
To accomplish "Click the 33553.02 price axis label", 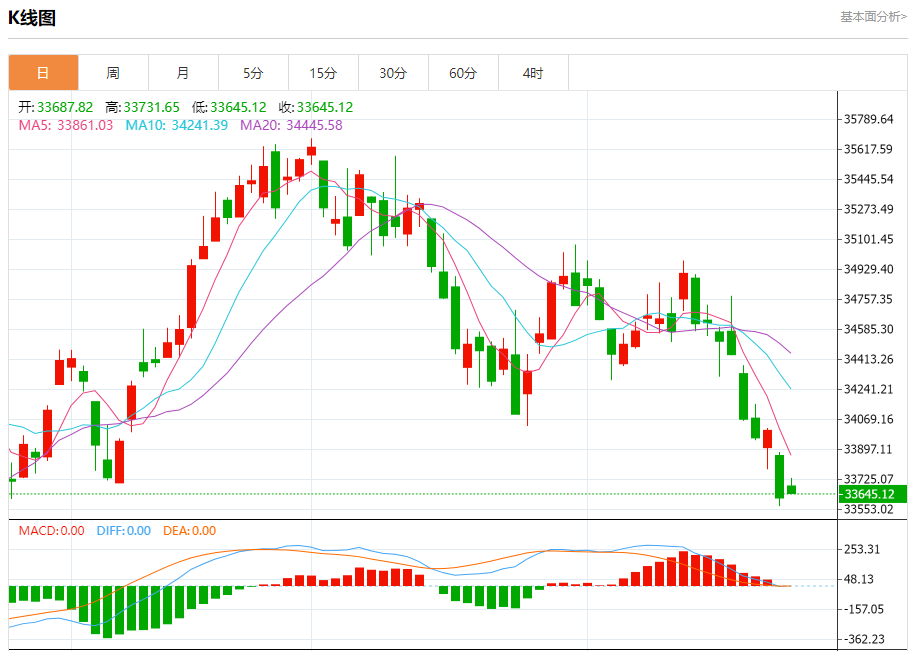I will pos(869,510).
